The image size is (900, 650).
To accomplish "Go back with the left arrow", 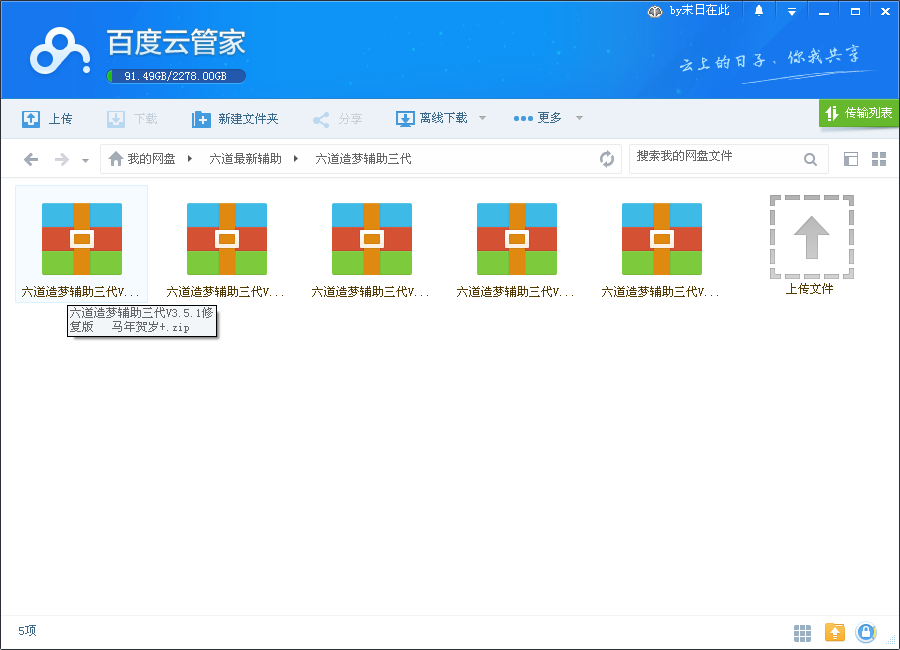I will point(31,159).
